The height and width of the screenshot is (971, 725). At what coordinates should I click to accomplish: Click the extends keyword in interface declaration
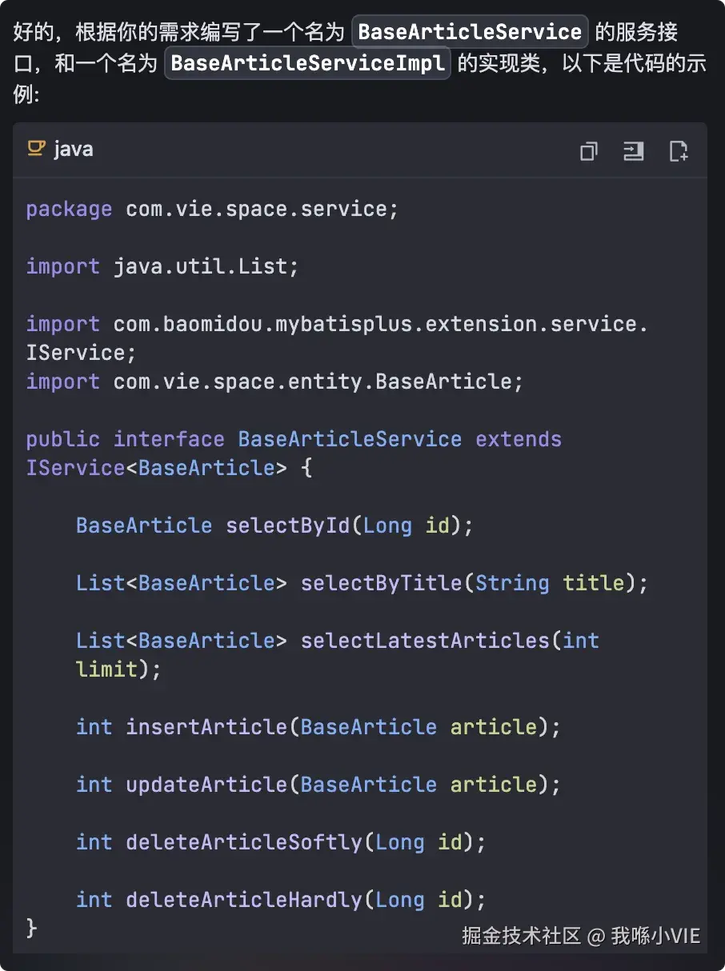pyautogui.click(x=518, y=439)
